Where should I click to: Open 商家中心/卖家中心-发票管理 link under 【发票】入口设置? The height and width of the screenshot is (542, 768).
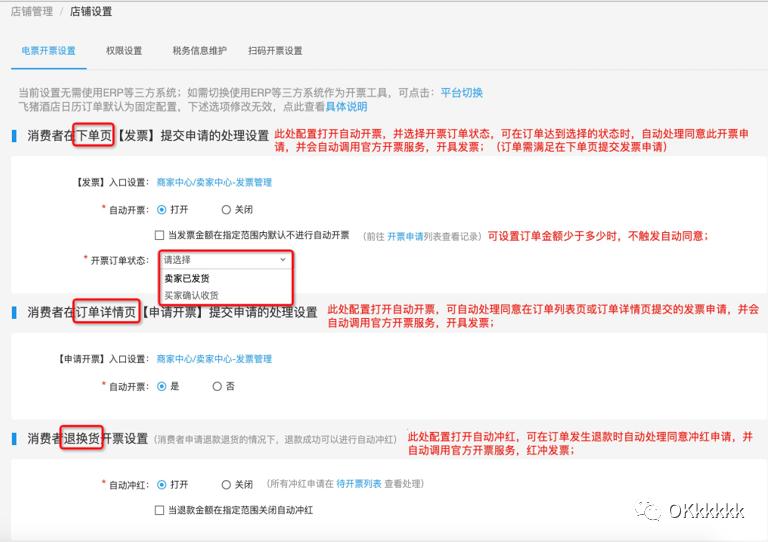point(214,182)
